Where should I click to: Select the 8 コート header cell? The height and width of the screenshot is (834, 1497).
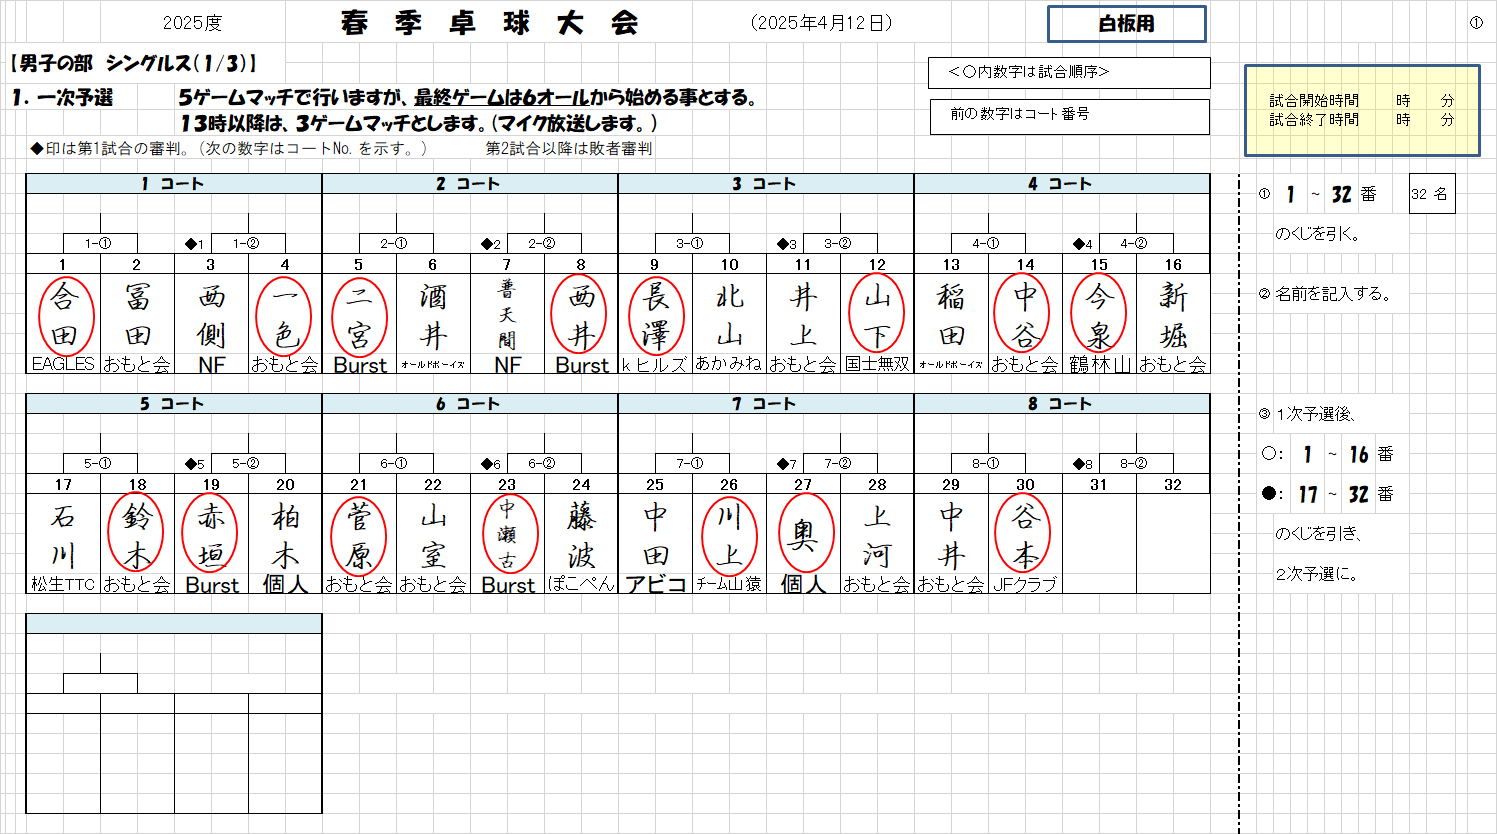click(1062, 404)
